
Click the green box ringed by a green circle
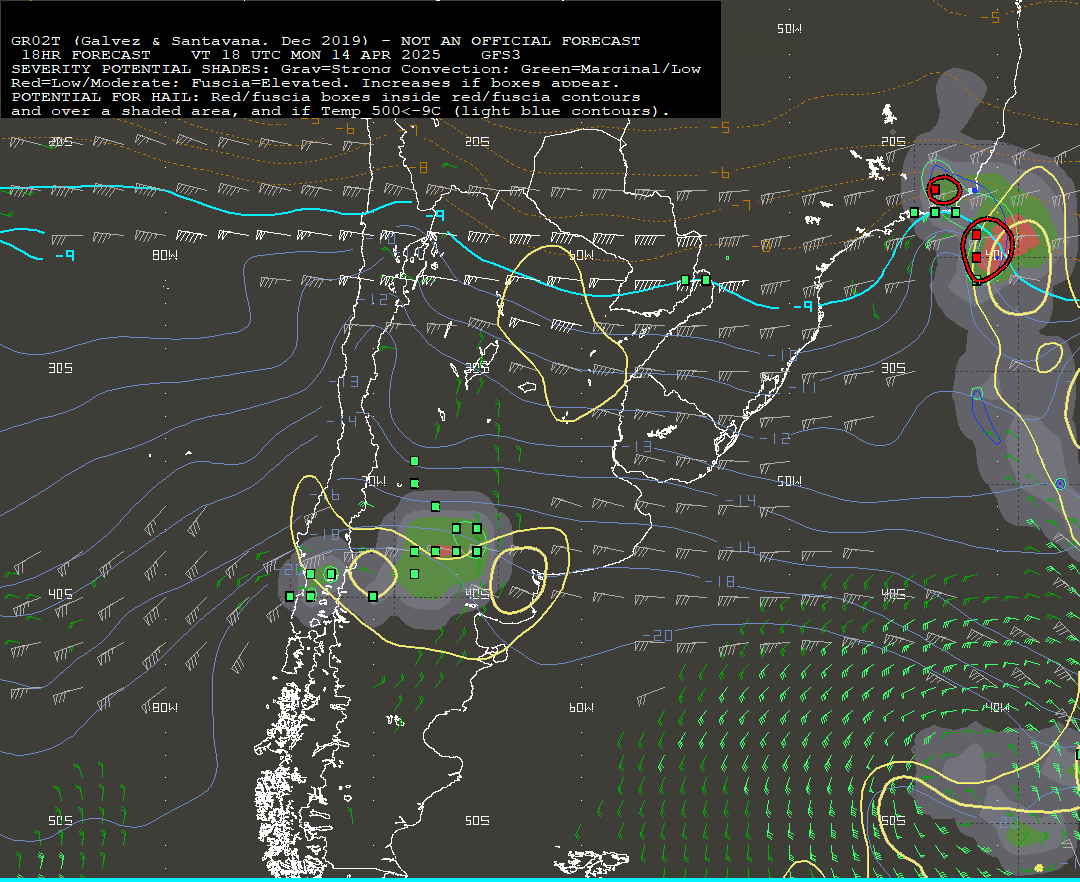pos(331,574)
